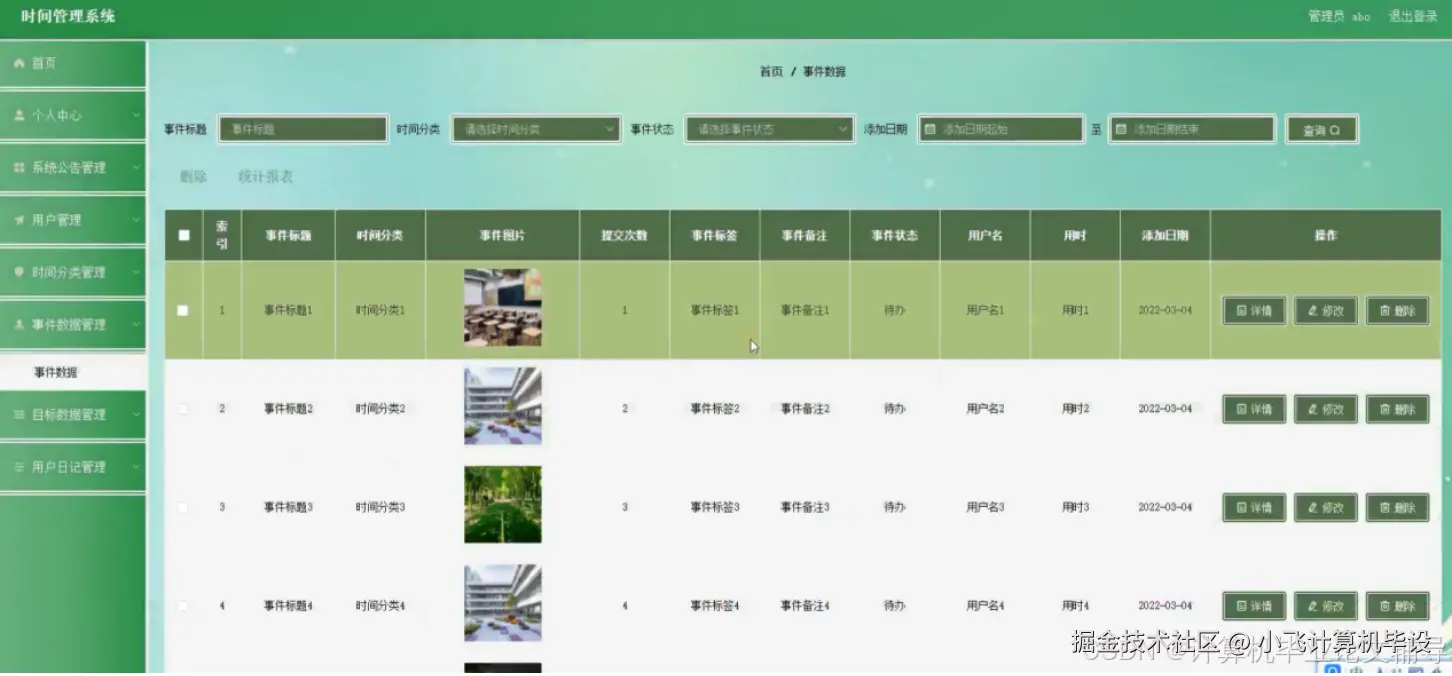Click 退出登录 to log out
1452x676 pixels.
pos(1412,16)
